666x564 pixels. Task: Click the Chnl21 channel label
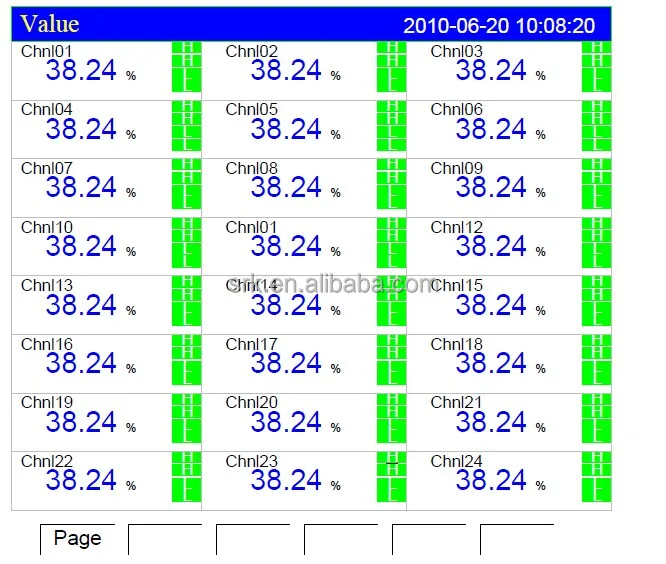[457, 402]
